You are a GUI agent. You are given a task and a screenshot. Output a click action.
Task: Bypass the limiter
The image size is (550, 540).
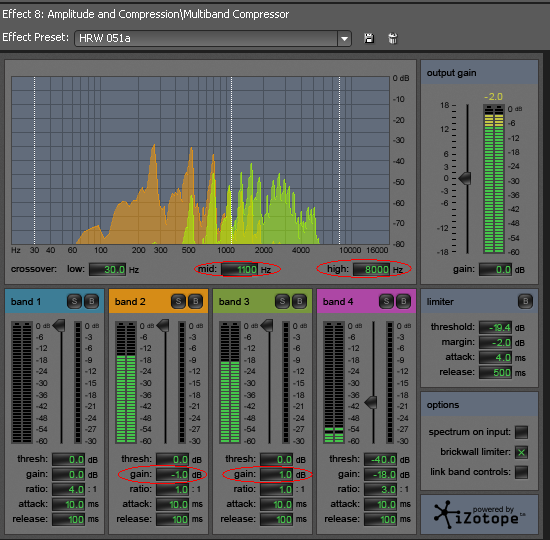[x=525, y=301]
